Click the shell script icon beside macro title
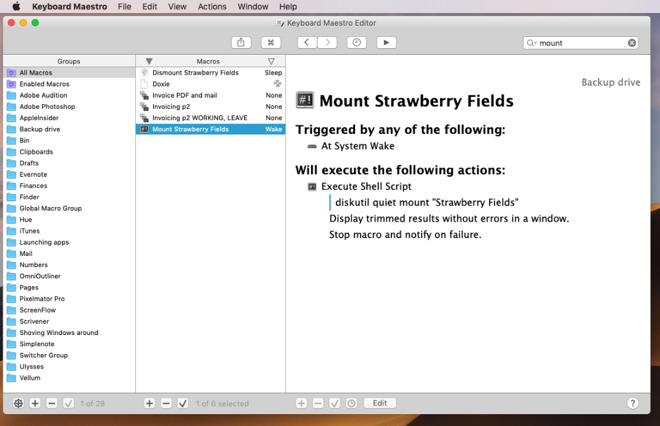 tap(305, 100)
